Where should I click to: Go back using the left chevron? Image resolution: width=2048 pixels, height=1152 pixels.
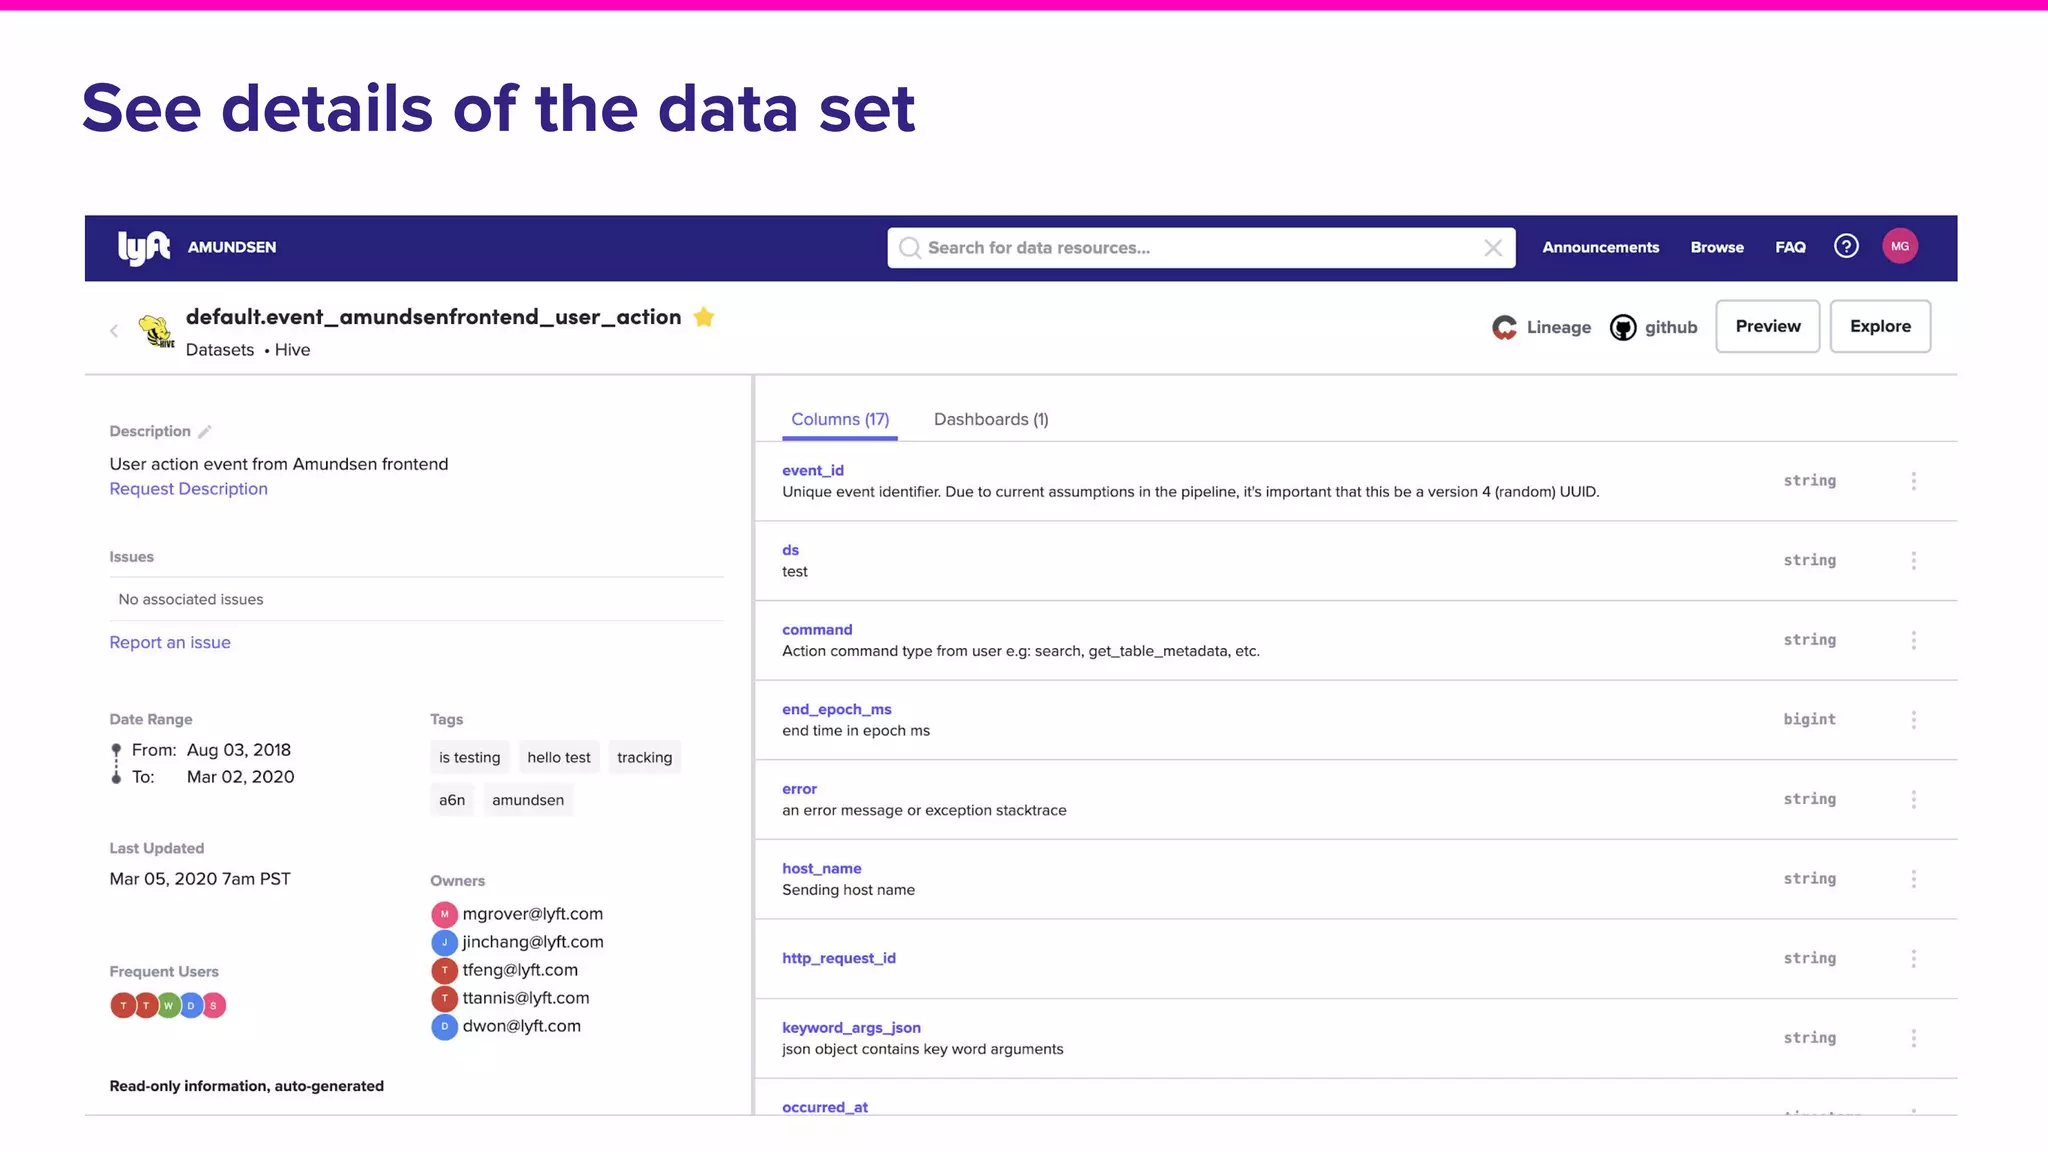point(114,331)
